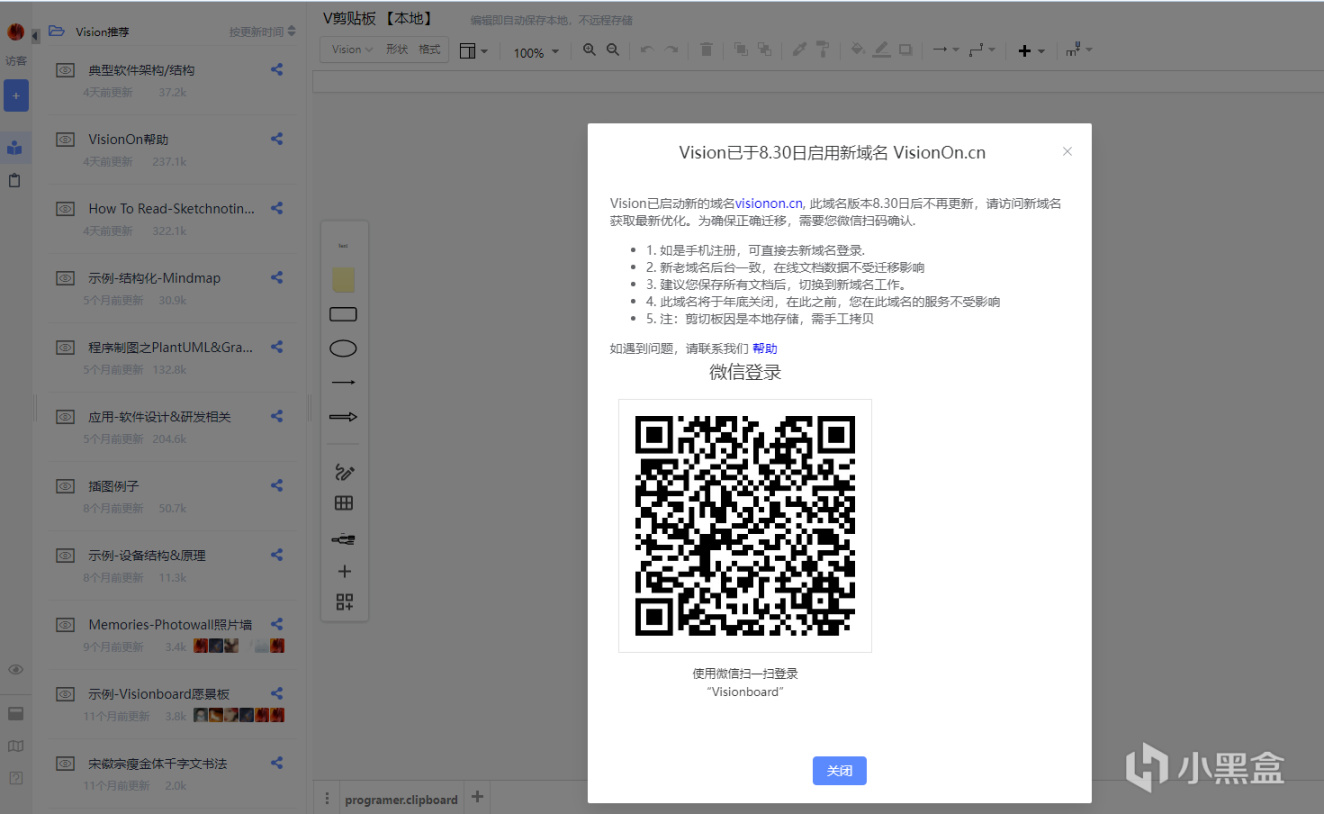Select the thin arrow line tool
The width and height of the screenshot is (1324, 814).
click(343, 382)
